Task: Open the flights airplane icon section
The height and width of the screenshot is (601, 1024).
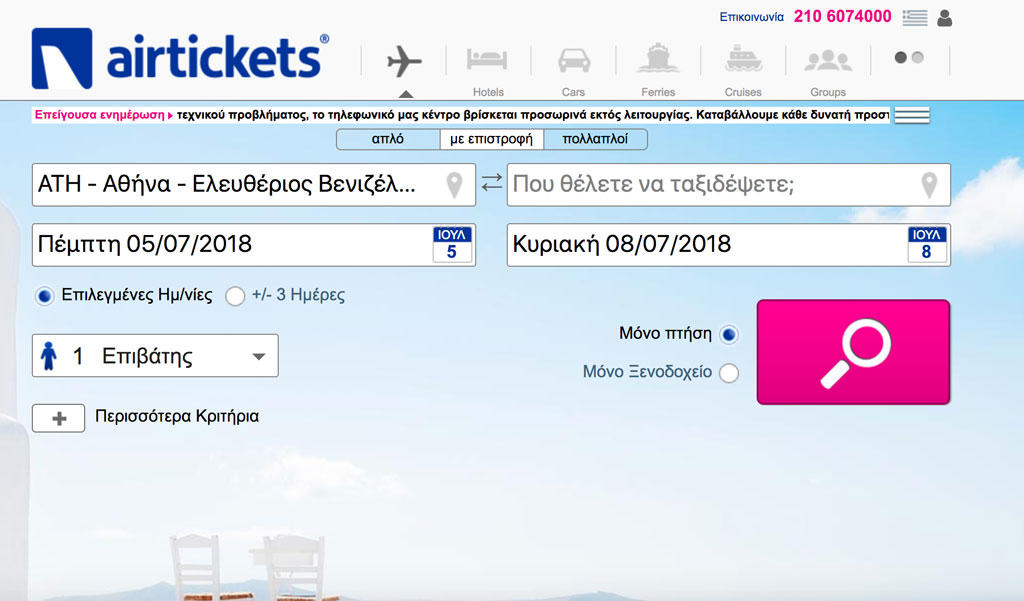Action: (x=404, y=61)
